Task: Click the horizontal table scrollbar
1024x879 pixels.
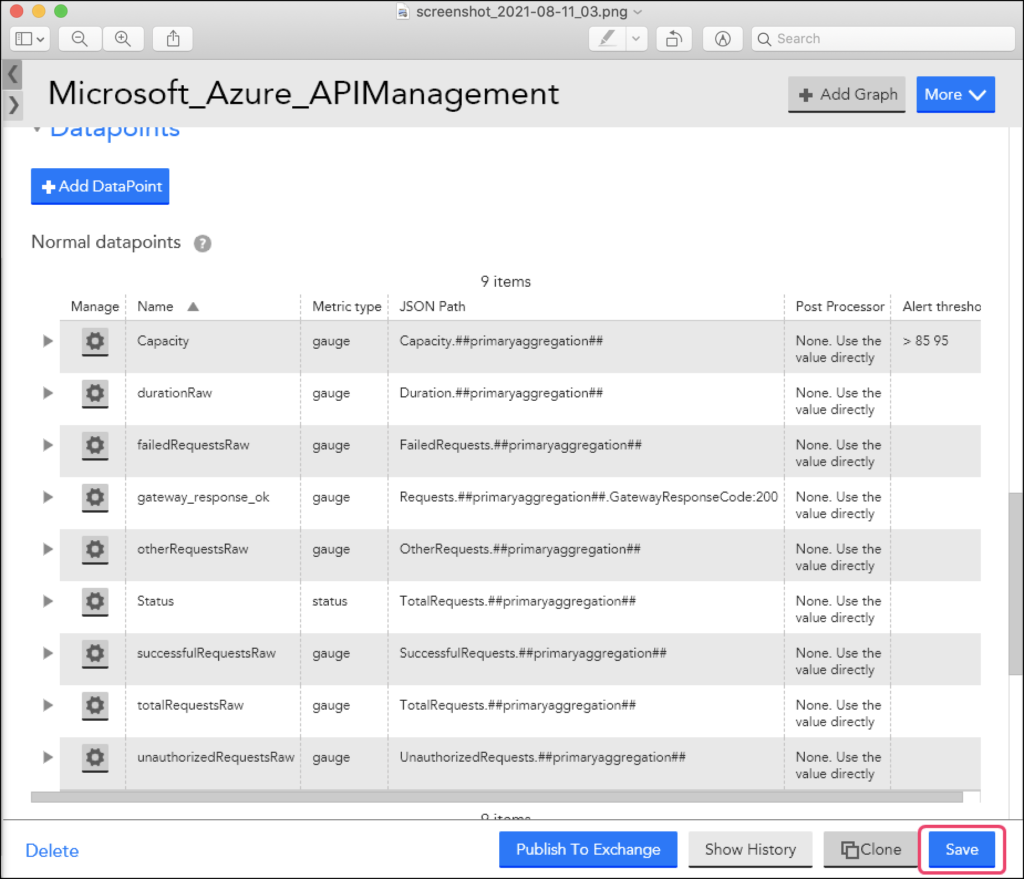Action: [496, 797]
